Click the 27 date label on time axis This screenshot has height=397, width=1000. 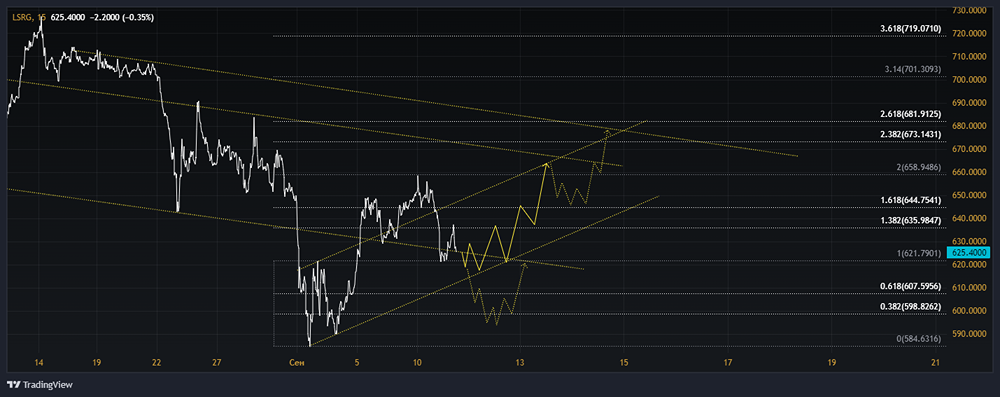tap(217, 363)
